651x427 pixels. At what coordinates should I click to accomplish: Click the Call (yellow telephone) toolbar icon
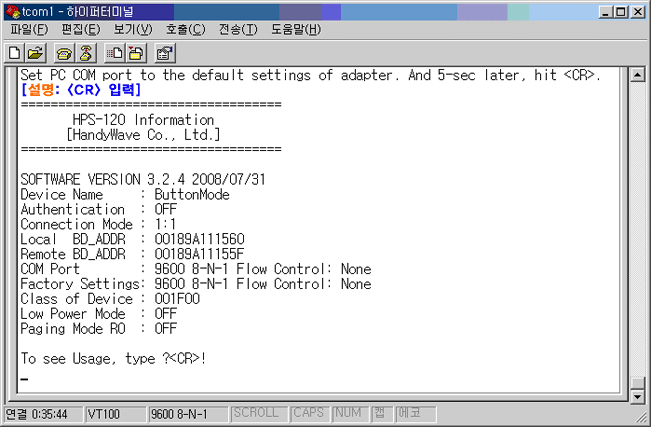coord(64,53)
